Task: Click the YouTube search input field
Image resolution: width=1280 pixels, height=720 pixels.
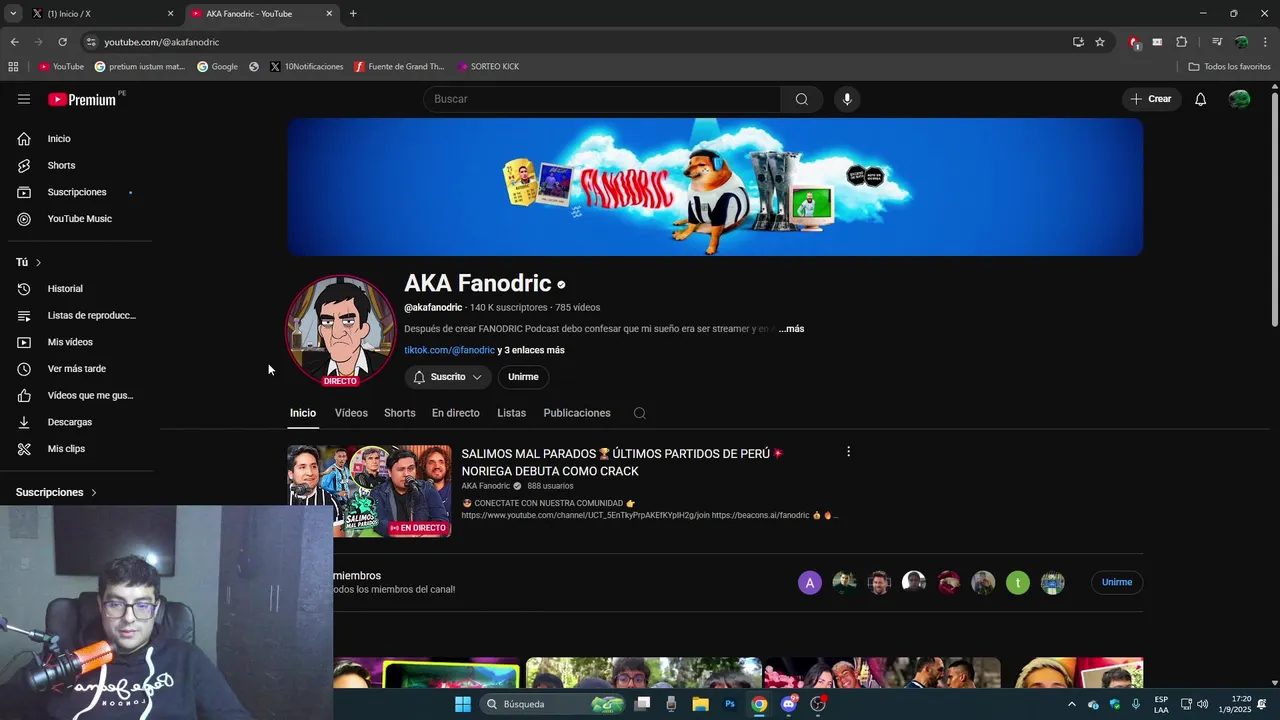Action: 602,99
